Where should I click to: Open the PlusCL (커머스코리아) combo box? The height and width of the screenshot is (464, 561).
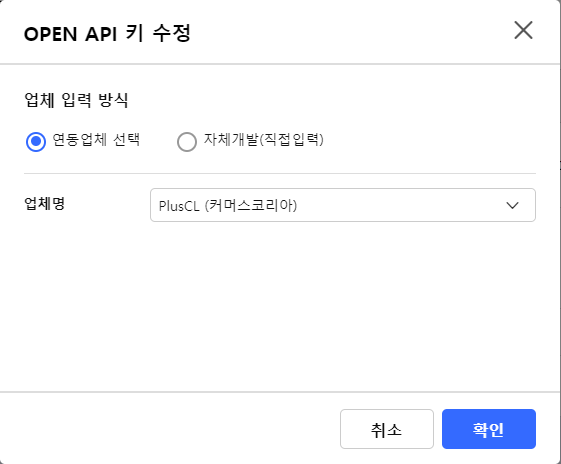pyautogui.click(x=343, y=205)
